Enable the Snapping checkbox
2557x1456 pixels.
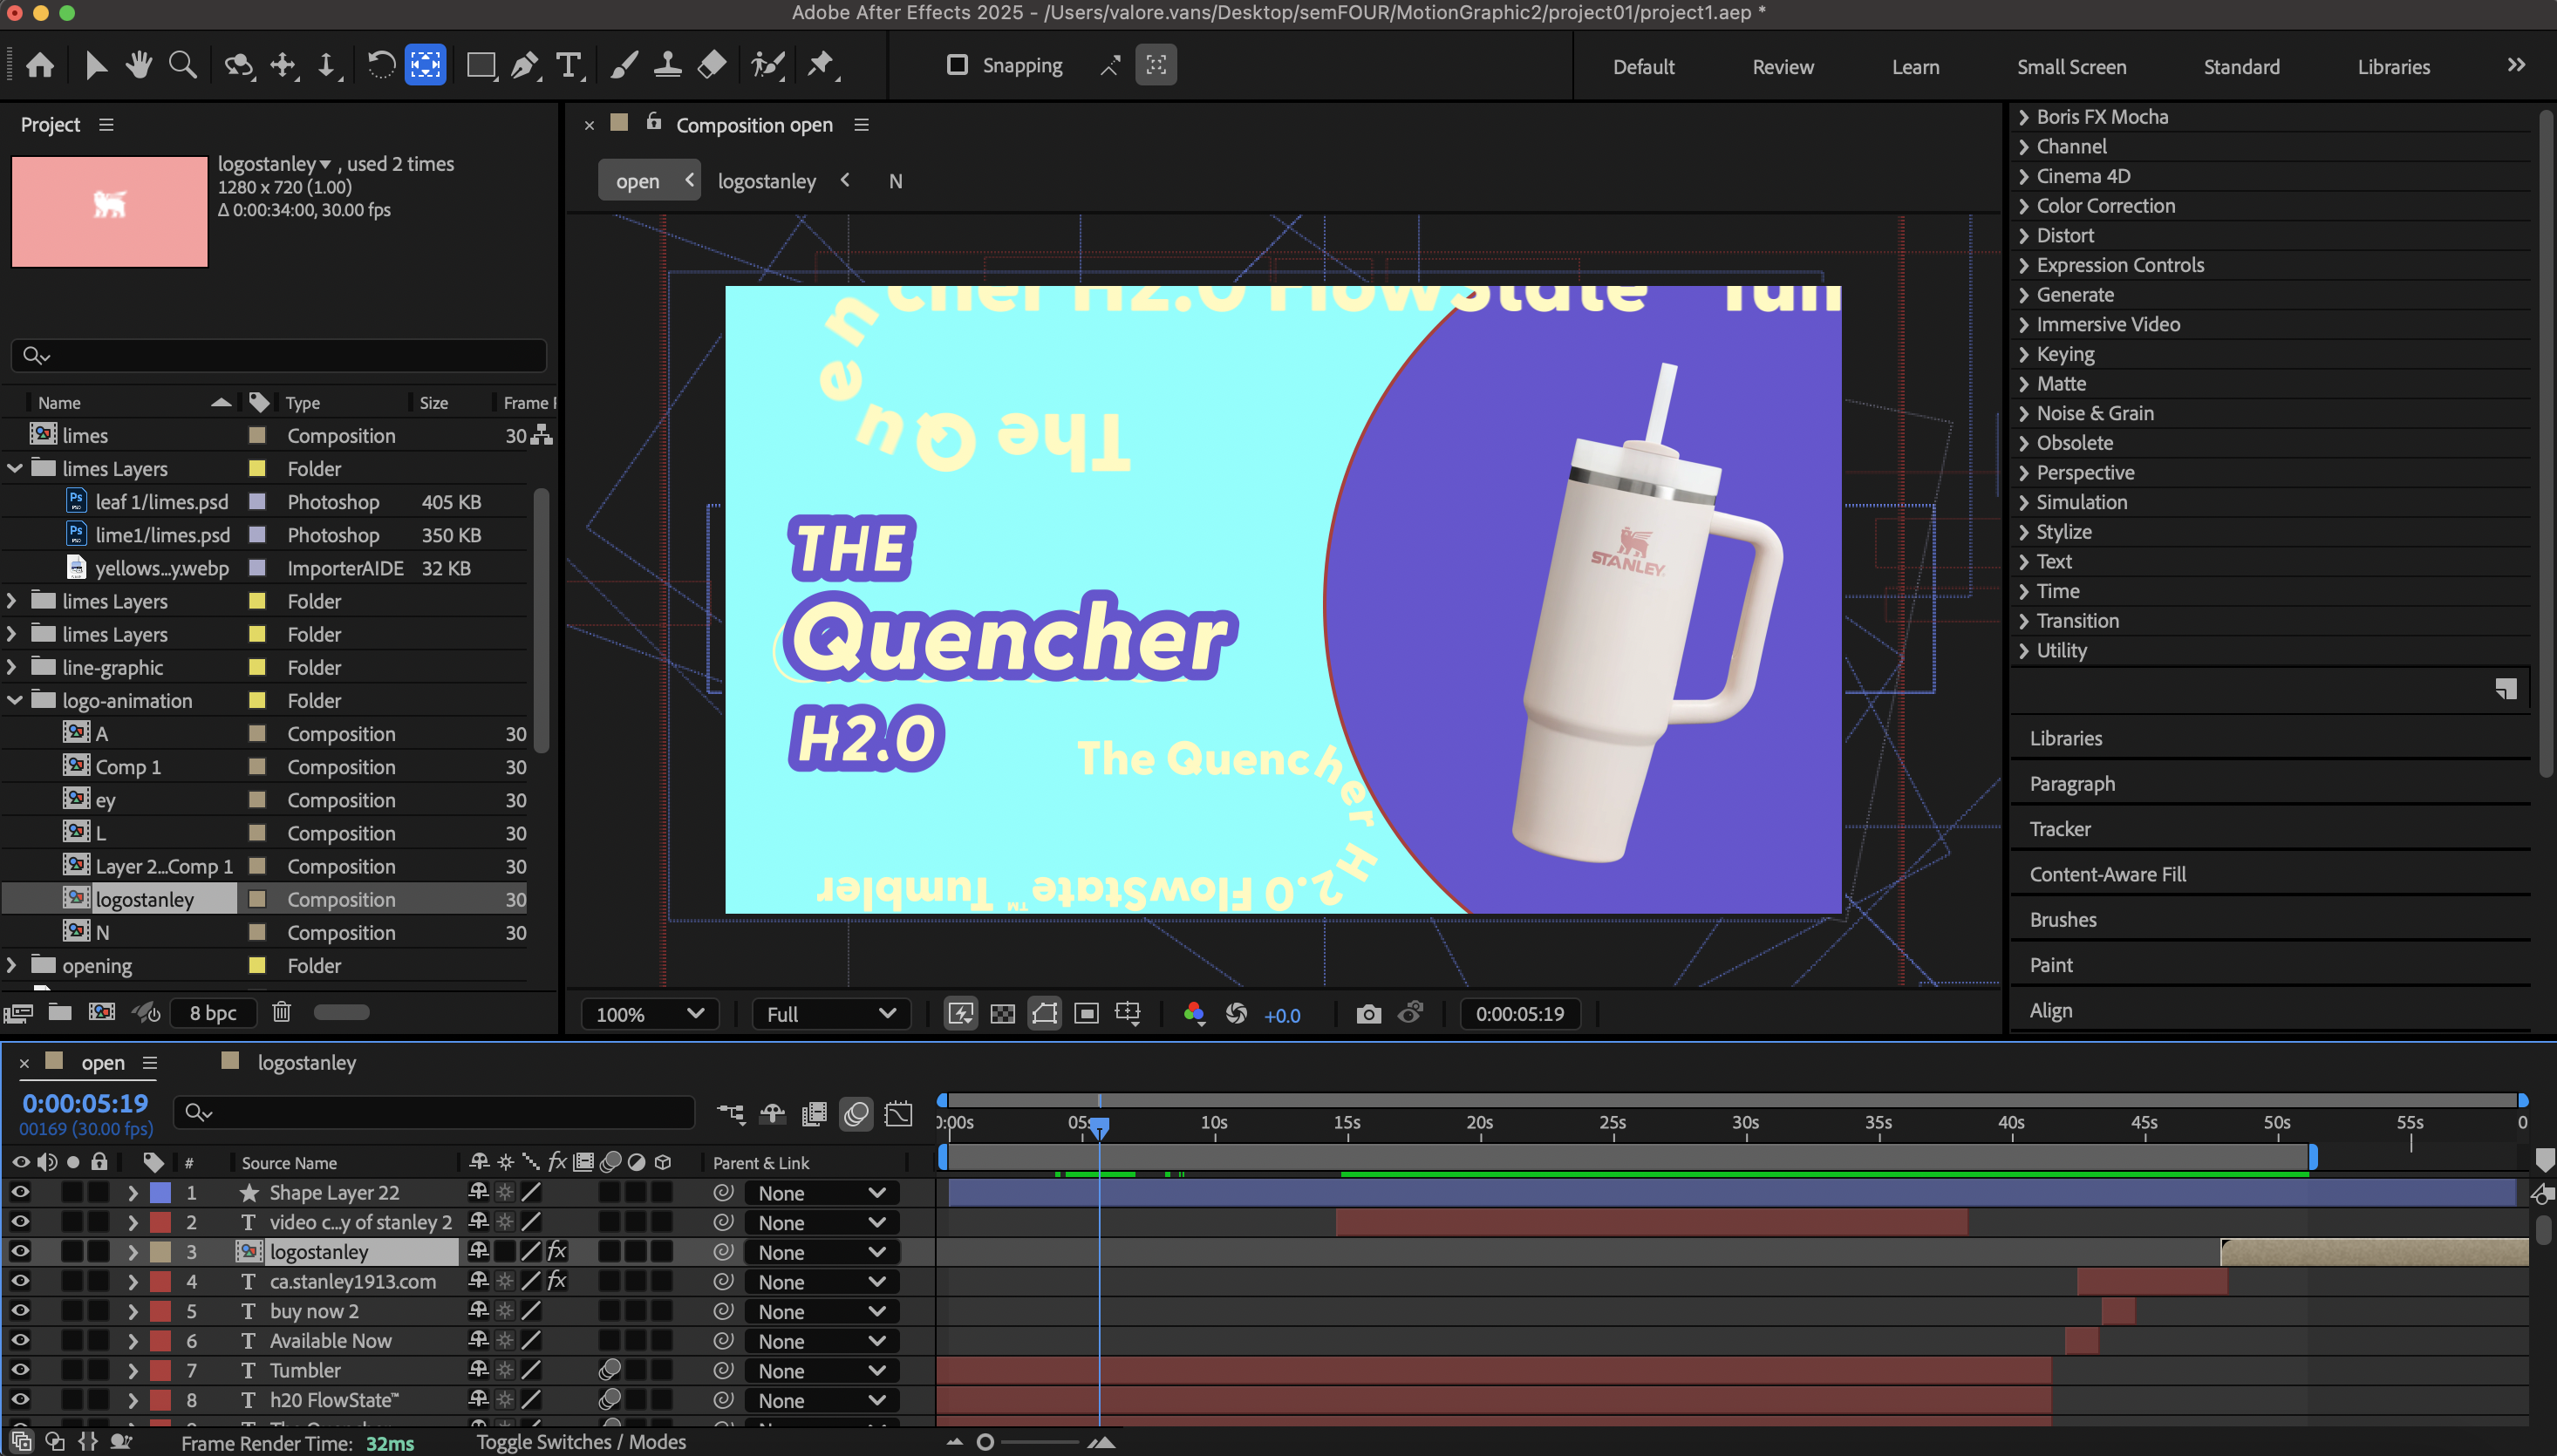[x=957, y=65]
